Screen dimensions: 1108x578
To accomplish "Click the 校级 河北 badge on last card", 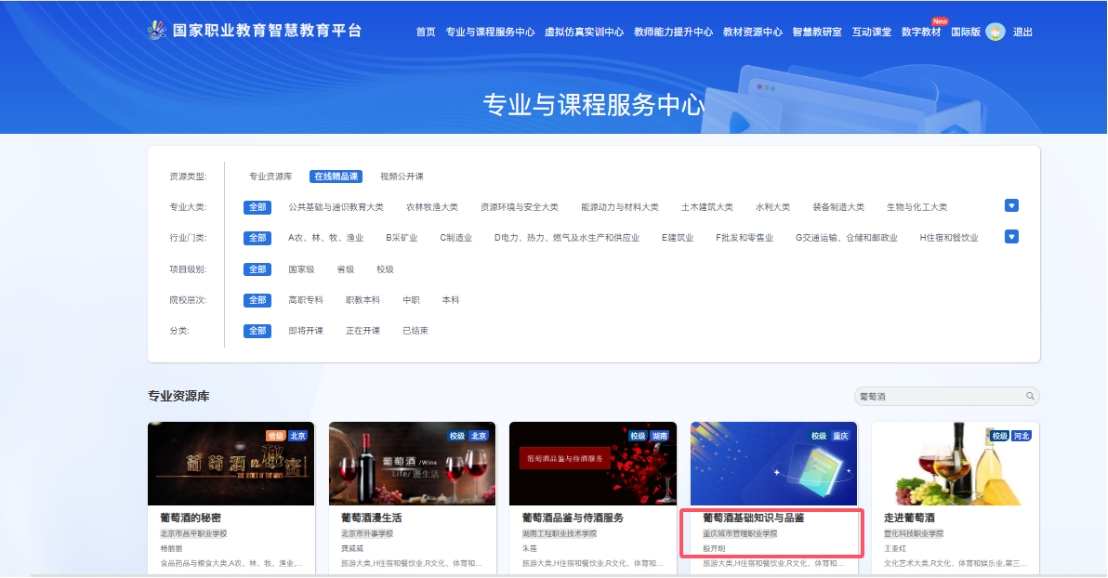I will [1011, 436].
